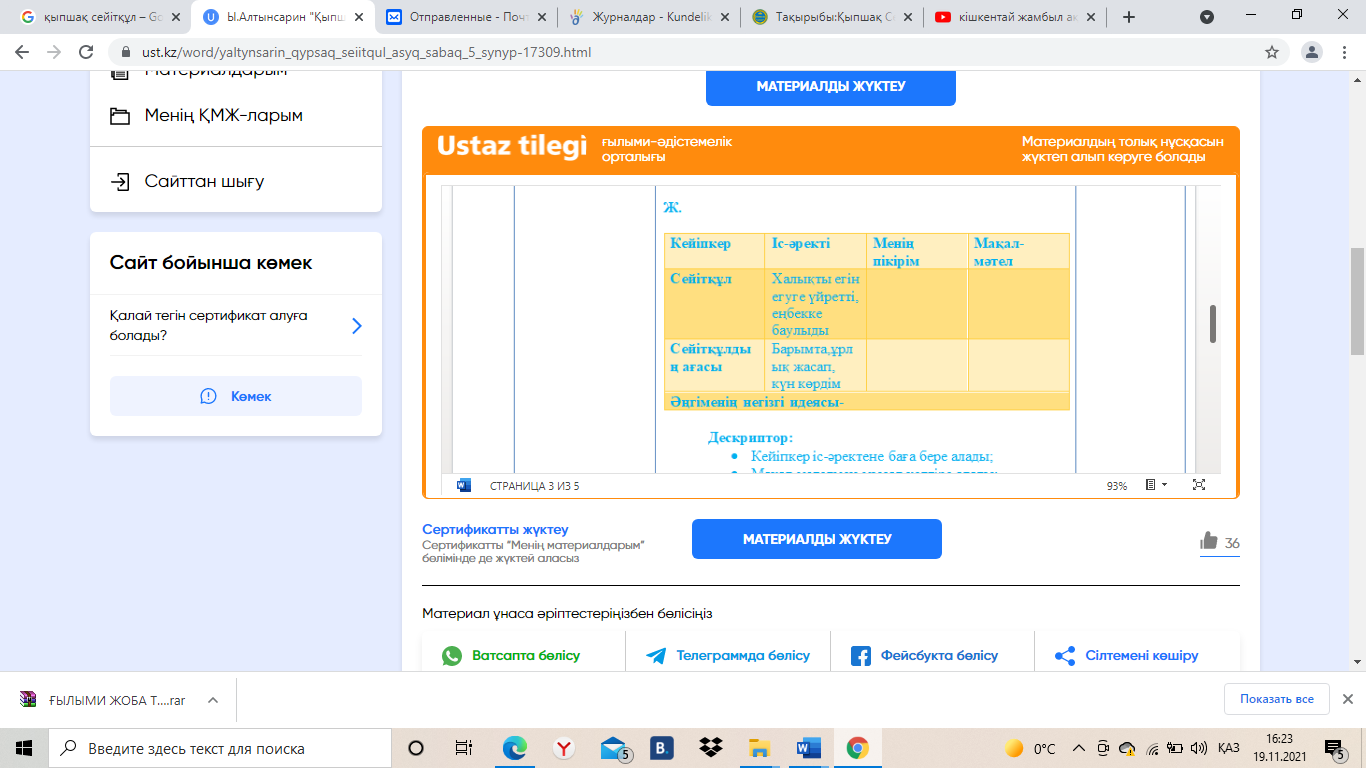Switch to the Отправленные mail tab
Image resolution: width=1366 pixels, height=768 pixels.
pyautogui.click(x=465, y=17)
